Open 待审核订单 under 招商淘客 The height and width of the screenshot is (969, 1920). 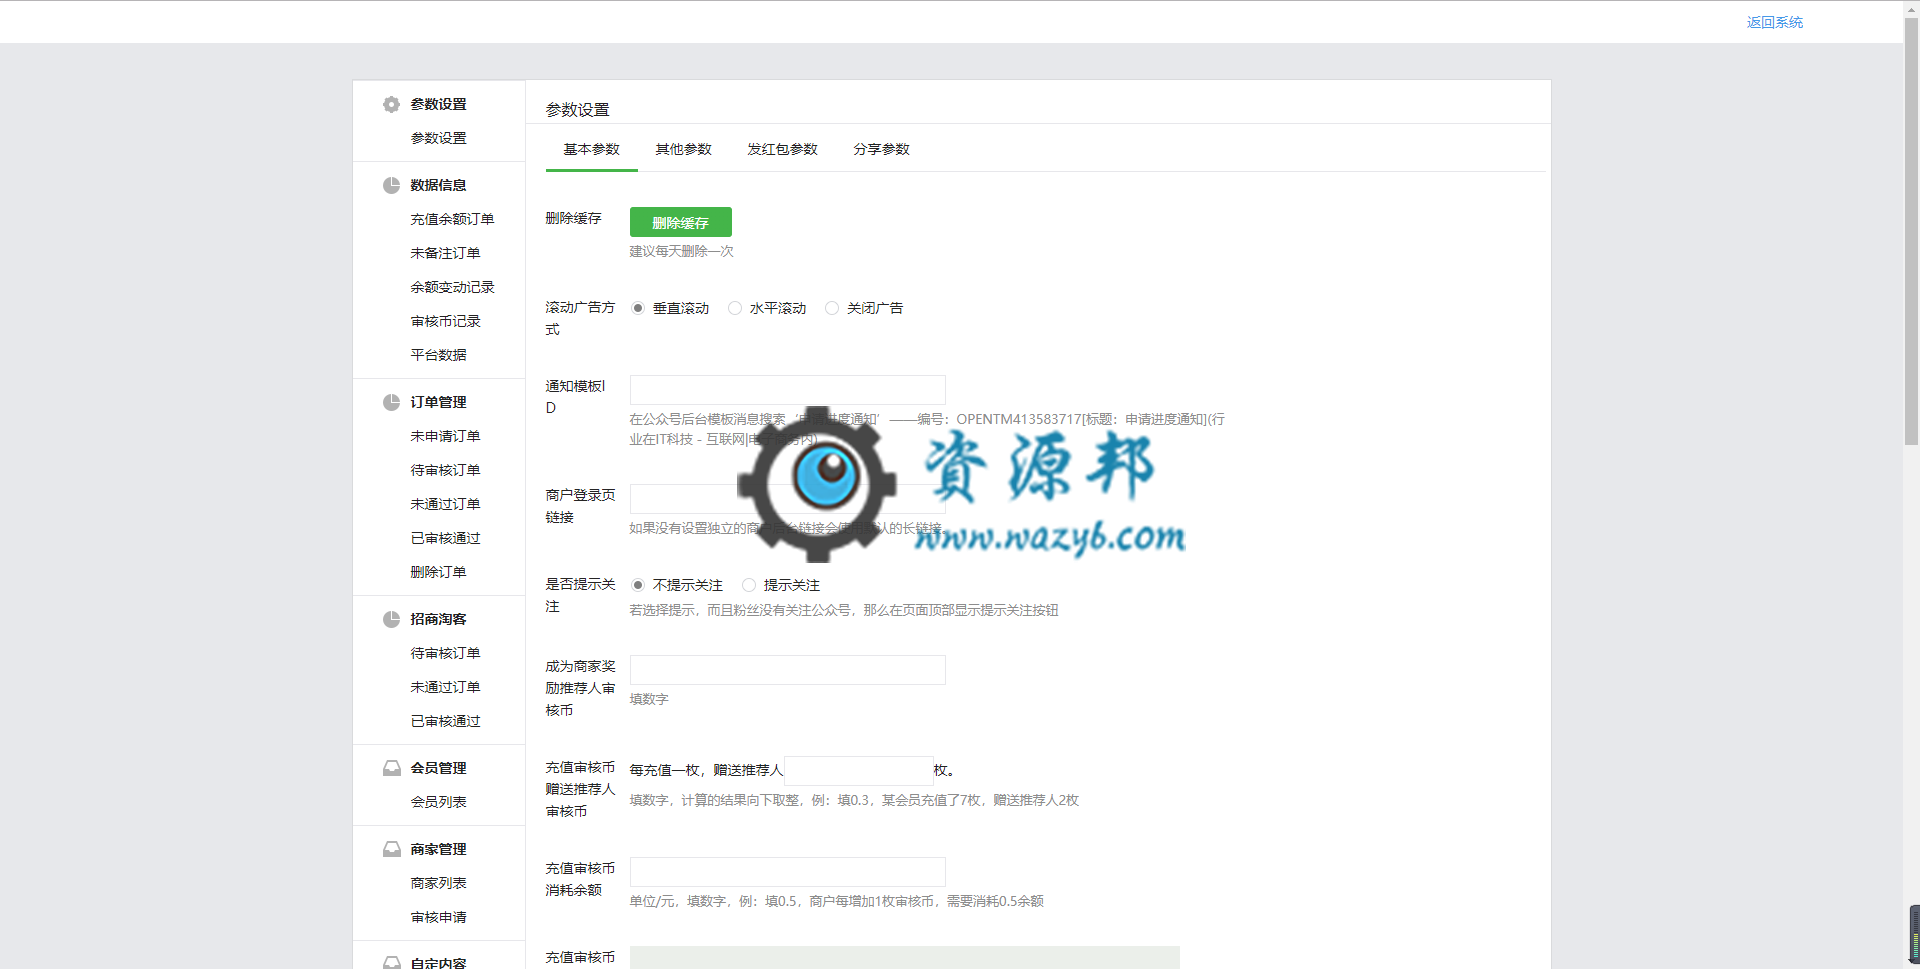[x=445, y=653]
